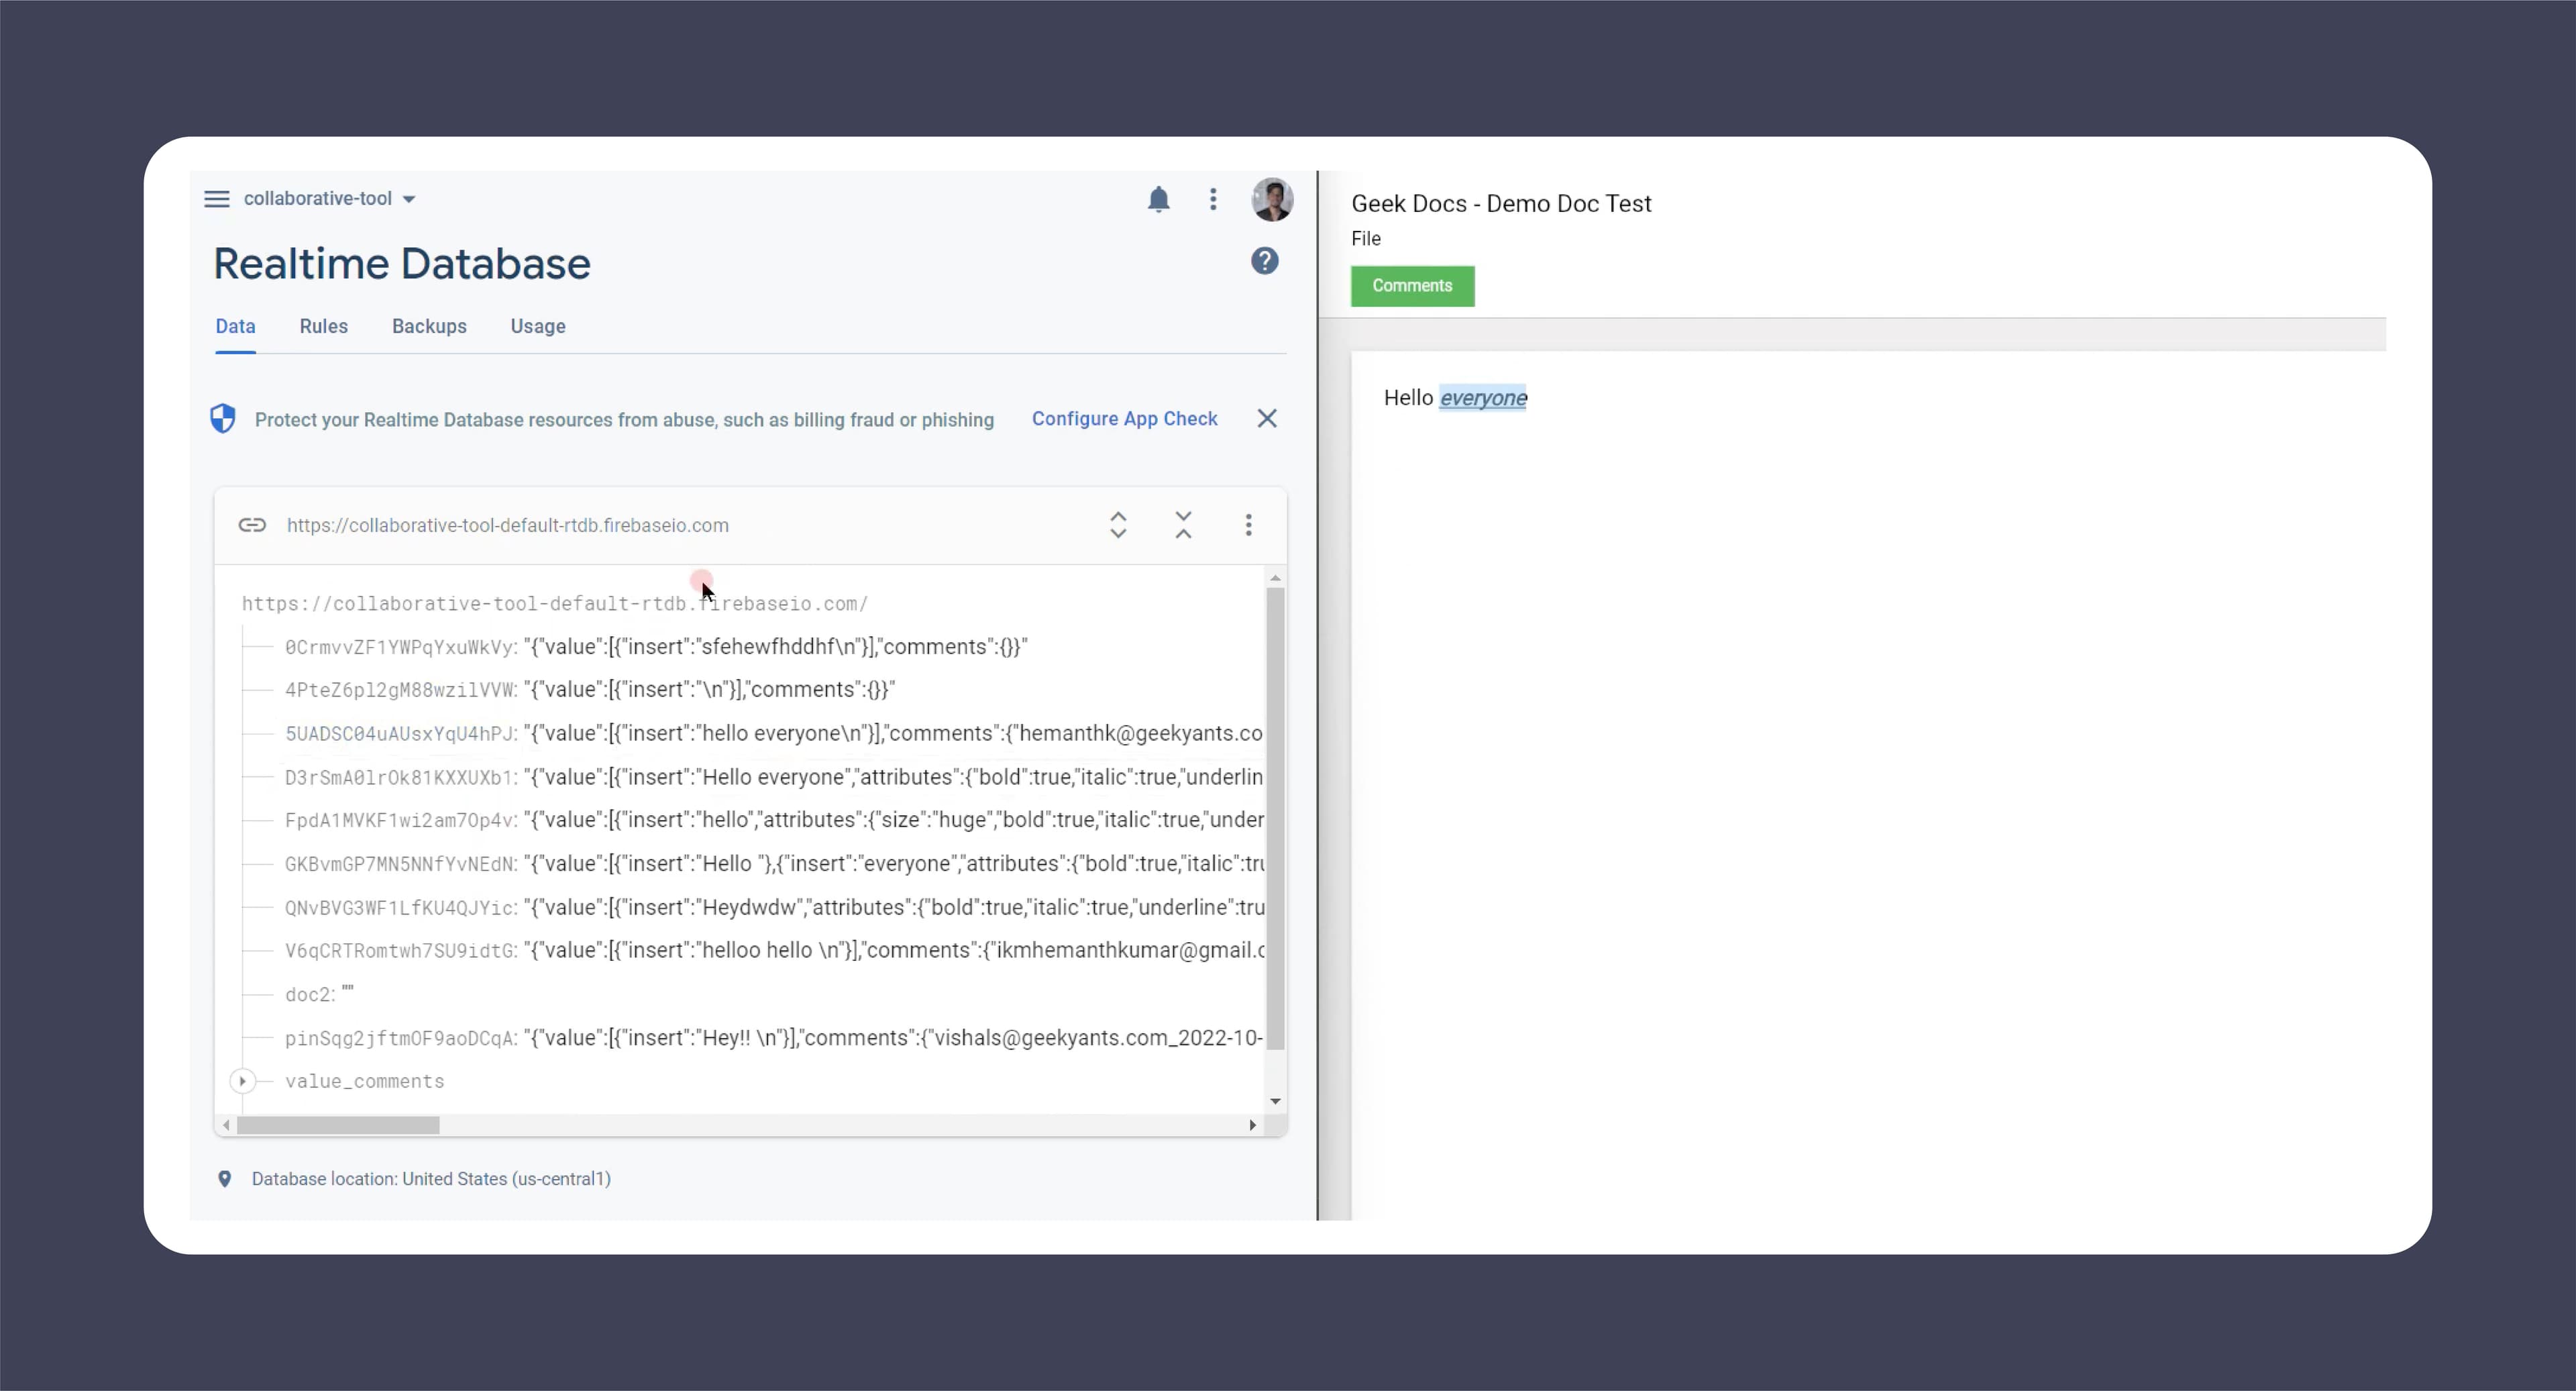Click the horizontal scrollbar thumb
Screen dimensions: 2576x1391
click(338, 1125)
